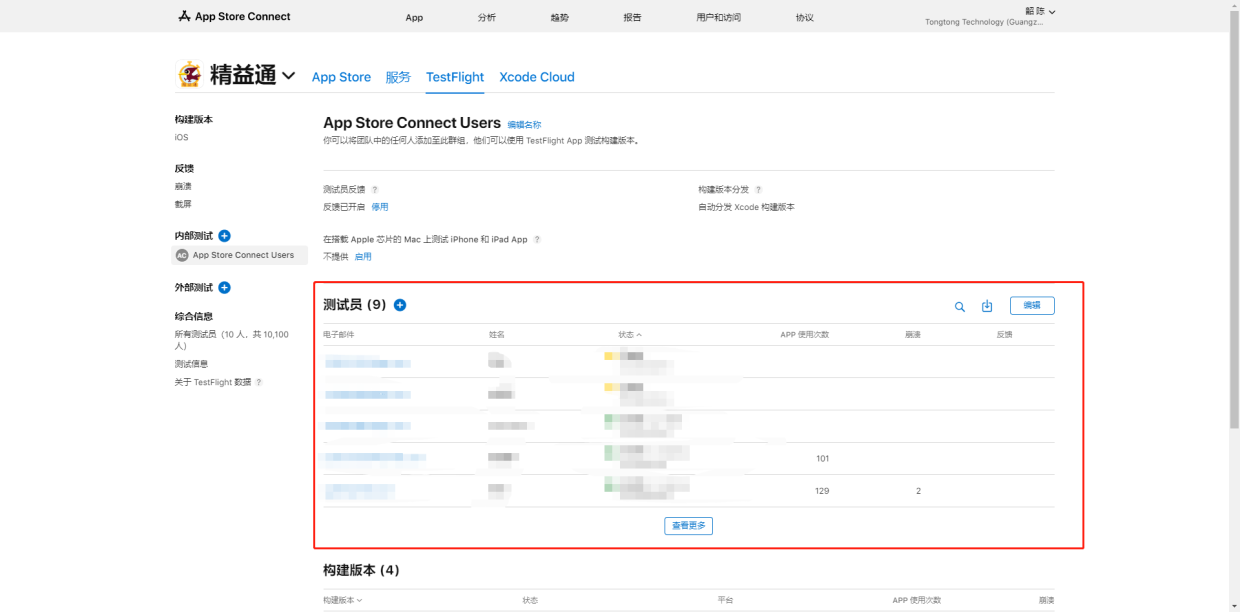Open 截屏 feedback in the sidebar

[x=183, y=204]
